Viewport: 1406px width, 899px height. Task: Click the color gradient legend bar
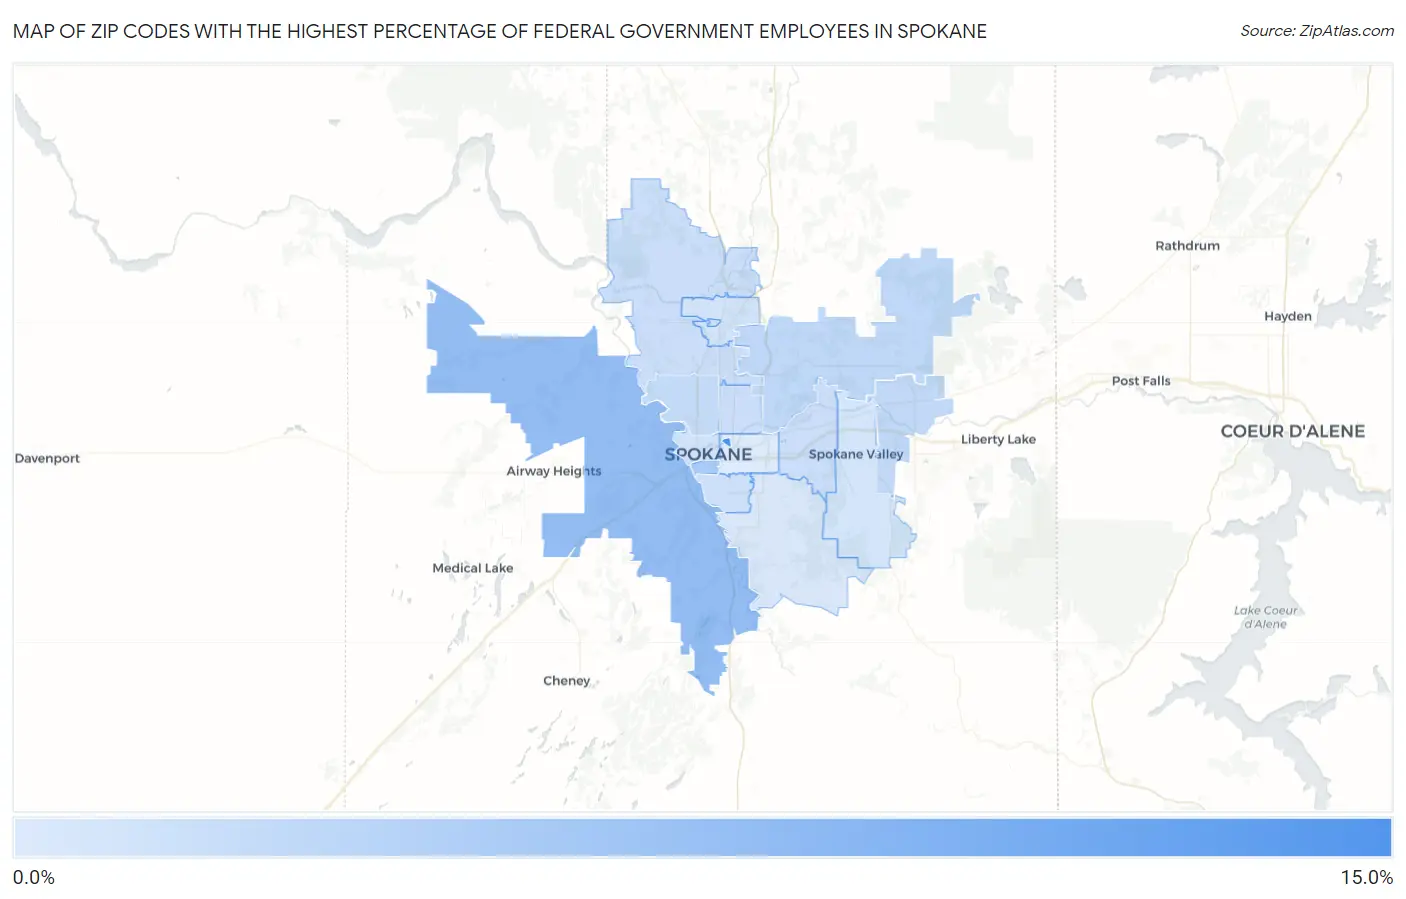click(702, 838)
